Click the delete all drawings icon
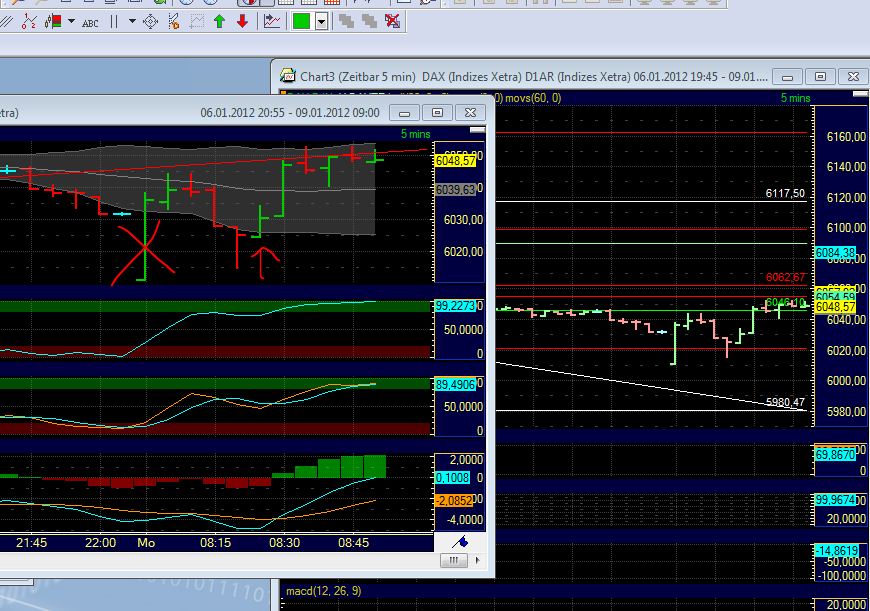The height and width of the screenshot is (611, 870). click(390, 20)
